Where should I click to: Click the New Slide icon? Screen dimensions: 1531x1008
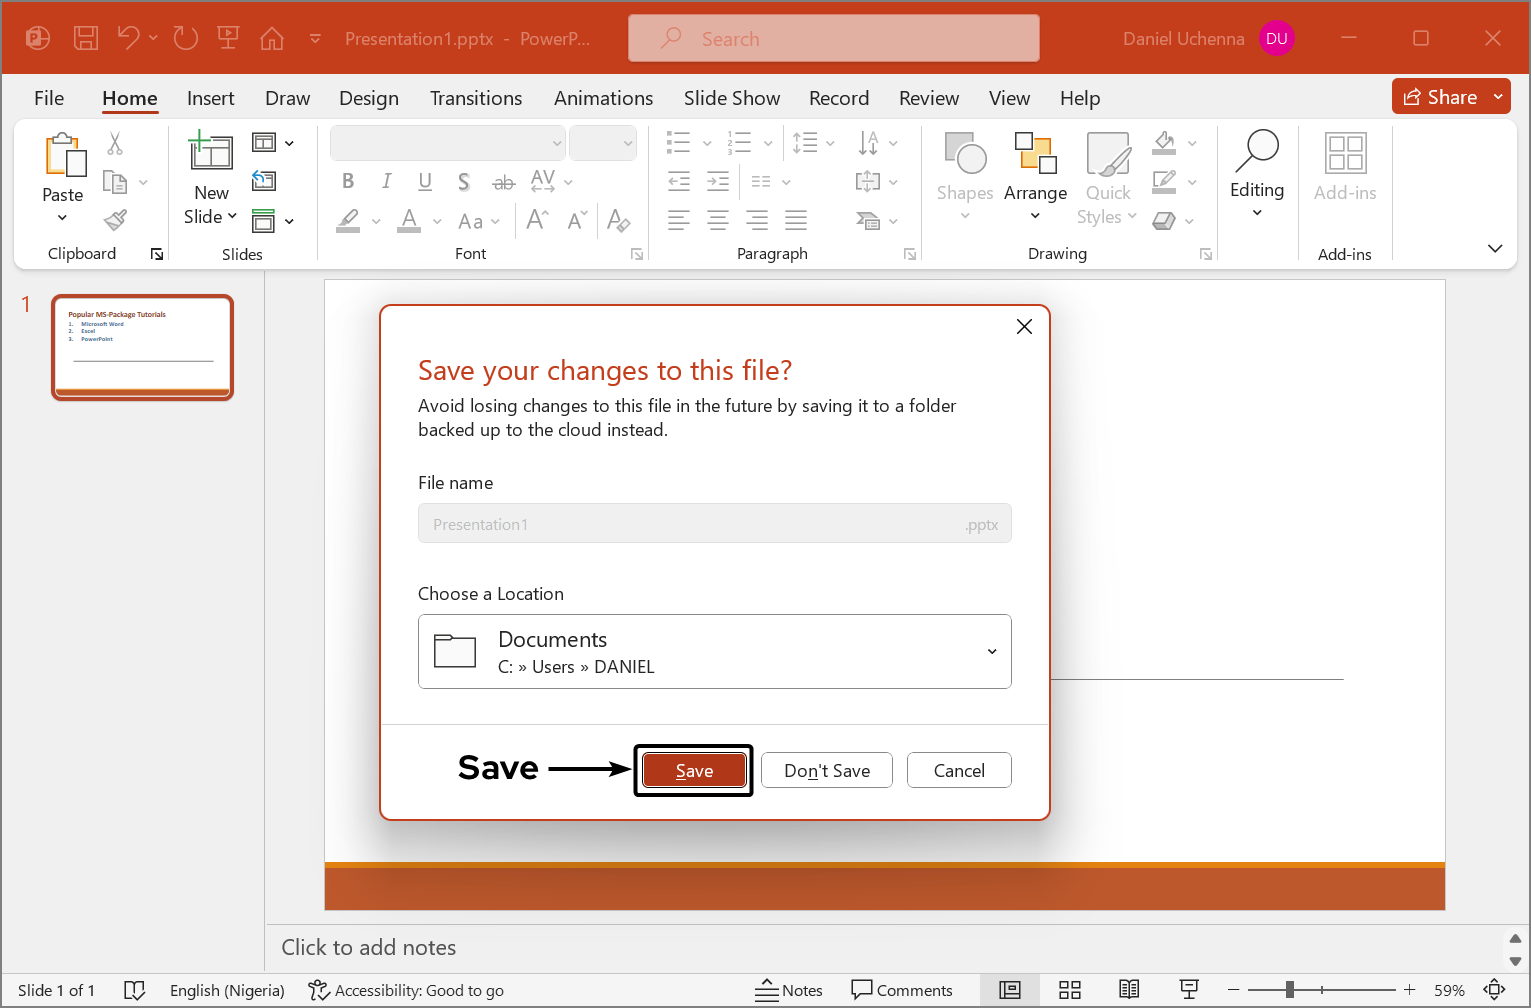tap(211, 152)
